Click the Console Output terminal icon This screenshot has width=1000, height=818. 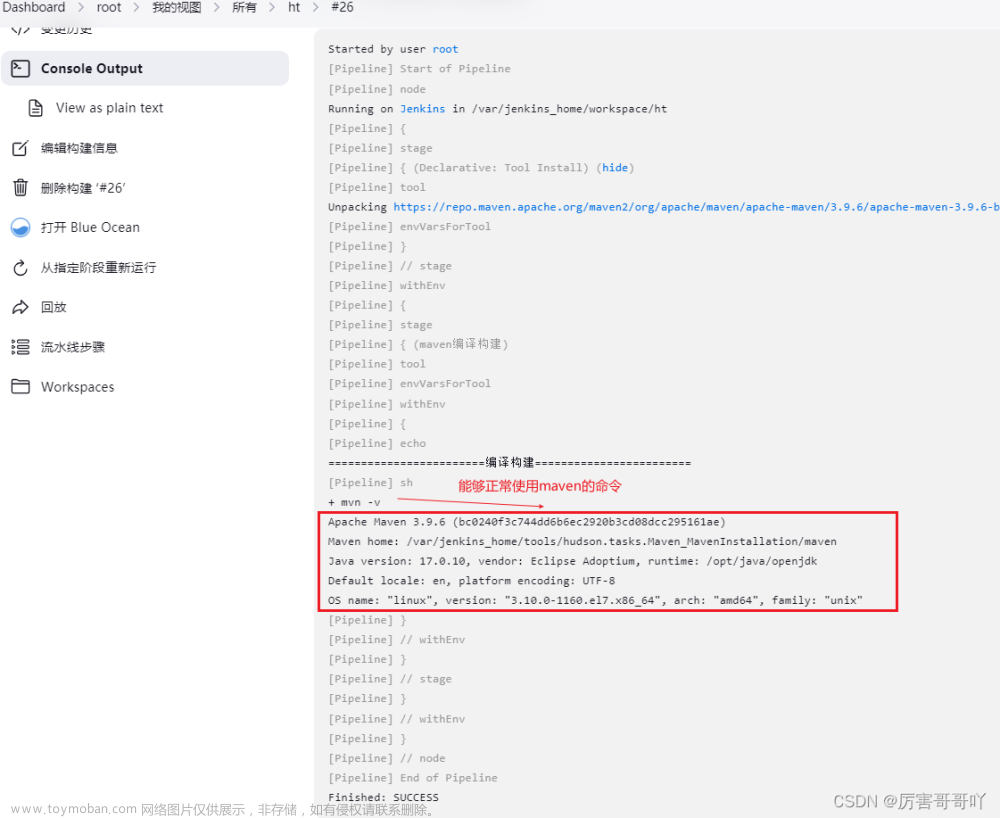[x=20, y=68]
